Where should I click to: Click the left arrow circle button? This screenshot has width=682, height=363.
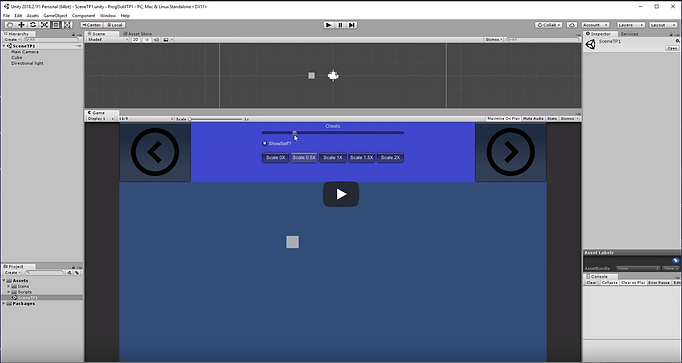(155, 152)
